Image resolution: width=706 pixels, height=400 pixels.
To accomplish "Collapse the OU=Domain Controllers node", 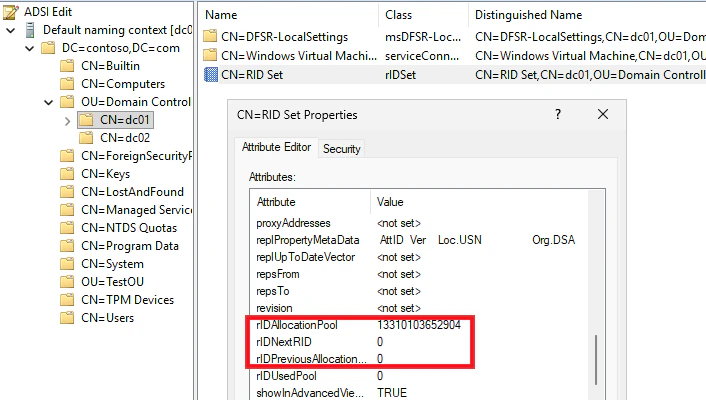I will (49, 102).
